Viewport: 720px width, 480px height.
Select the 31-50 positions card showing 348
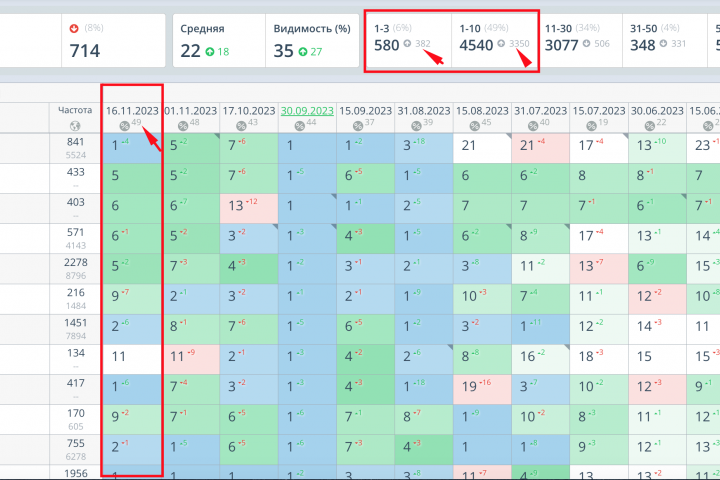[x=664, y=40]
